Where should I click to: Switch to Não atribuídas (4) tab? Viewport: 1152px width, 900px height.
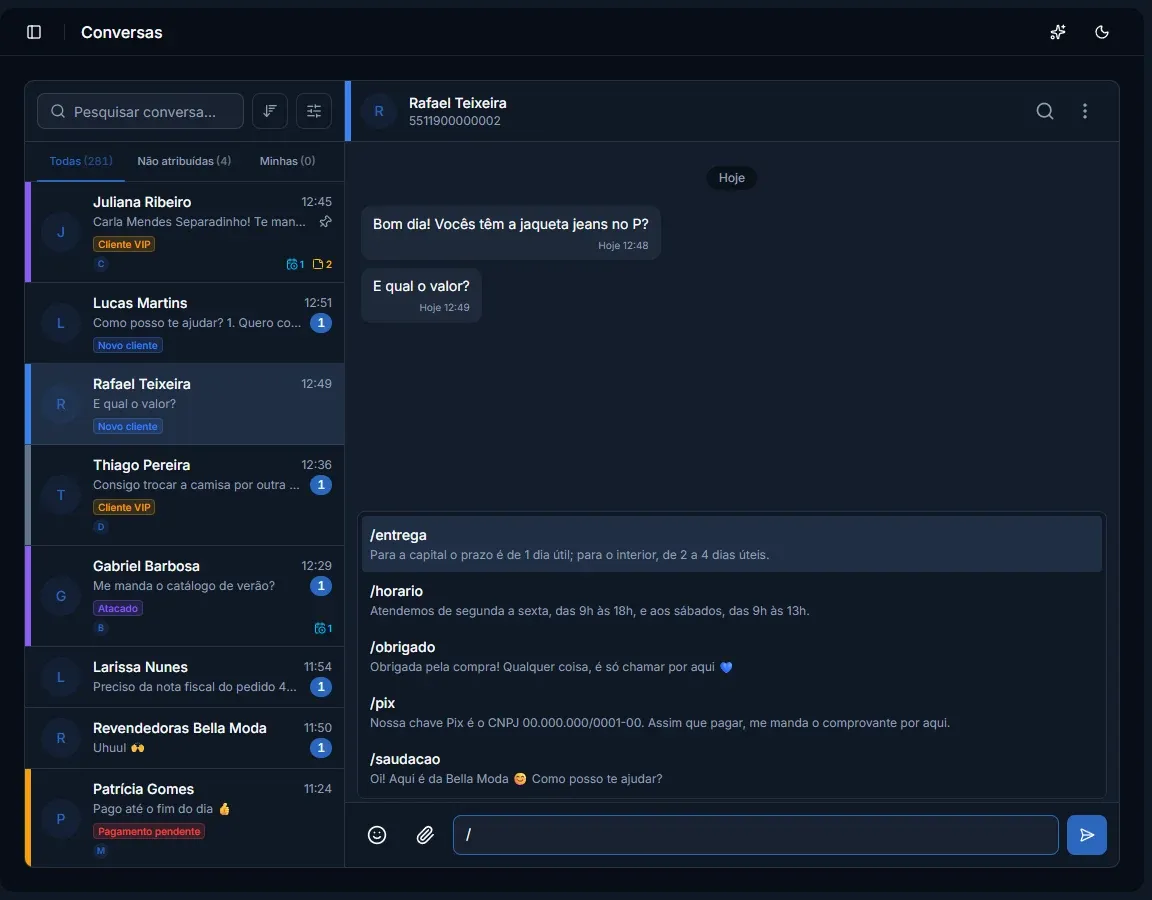click(184, 161)
